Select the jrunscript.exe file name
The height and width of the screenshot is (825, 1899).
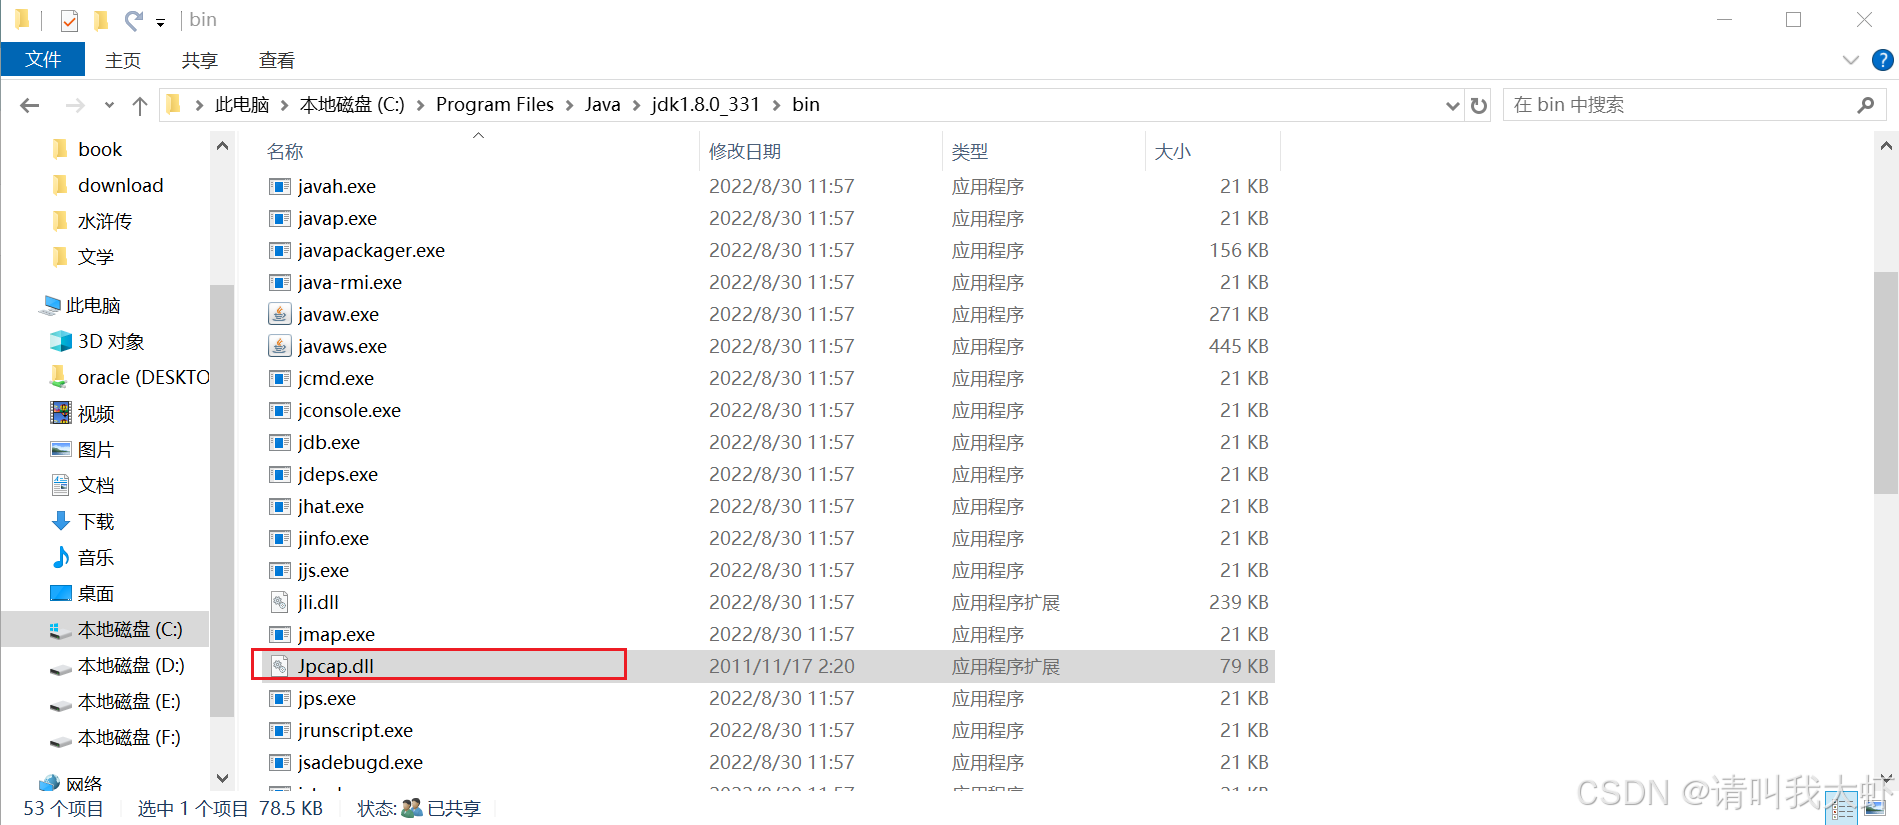point(355,731)
